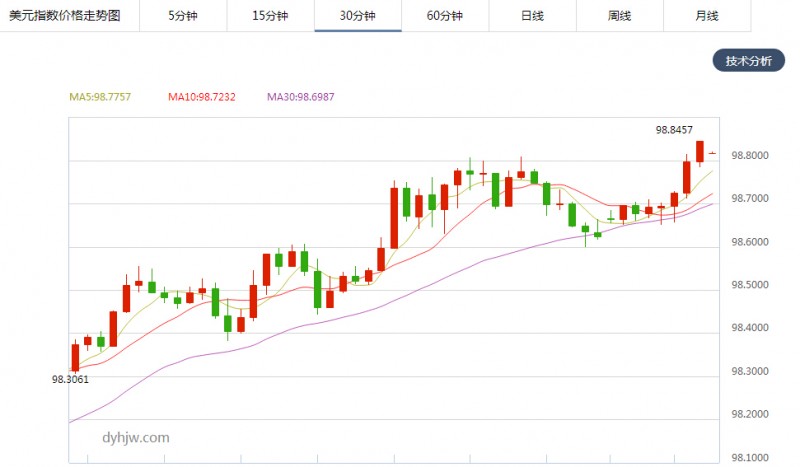Click the 98.8000 axis value
Screen dimensions: 800x467
(x=749, y=156)
